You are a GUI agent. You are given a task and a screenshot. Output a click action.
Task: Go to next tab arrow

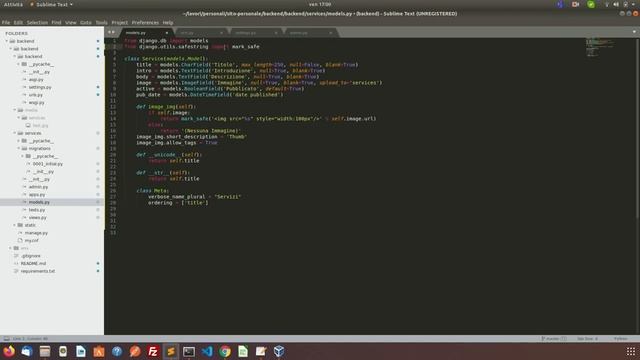tap(113, 32)
